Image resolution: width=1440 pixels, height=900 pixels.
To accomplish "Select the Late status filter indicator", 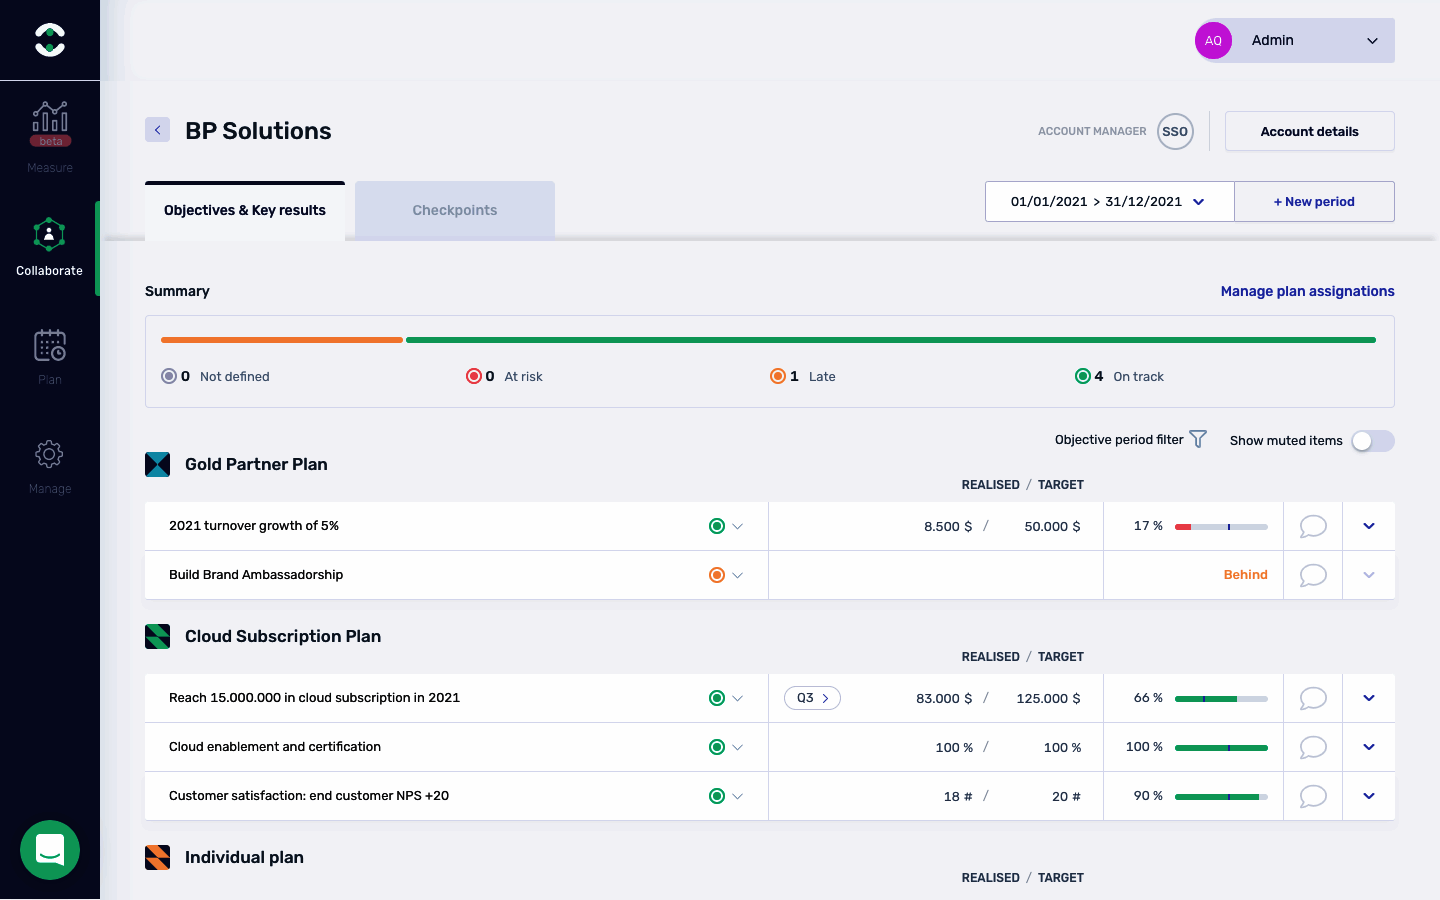I will [778, 376].
